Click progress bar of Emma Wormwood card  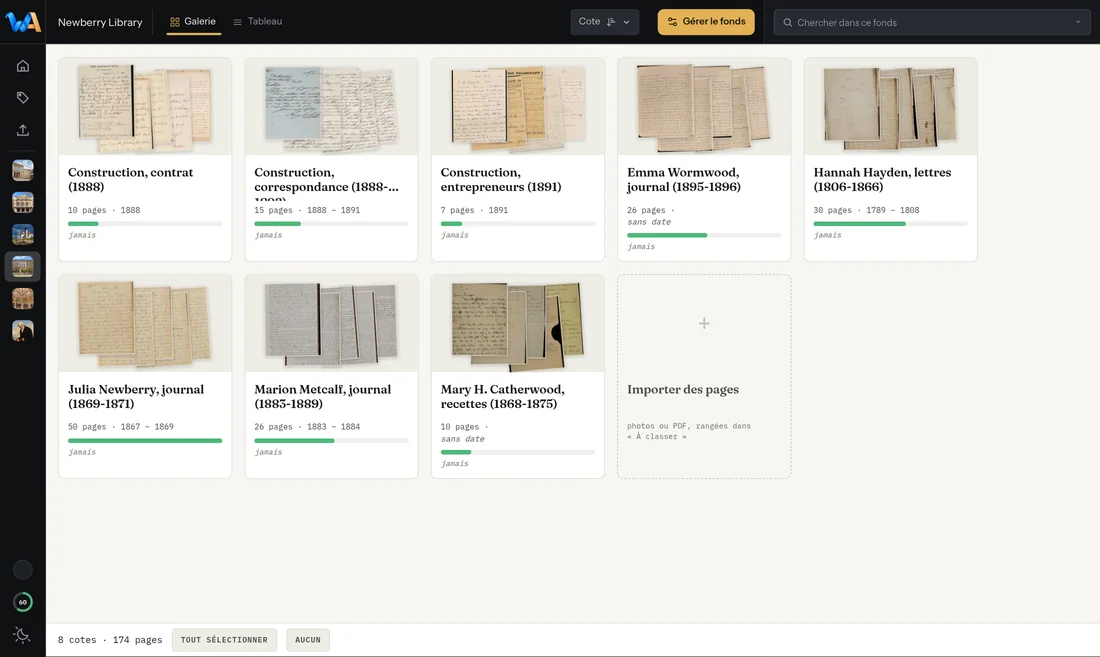704,235
